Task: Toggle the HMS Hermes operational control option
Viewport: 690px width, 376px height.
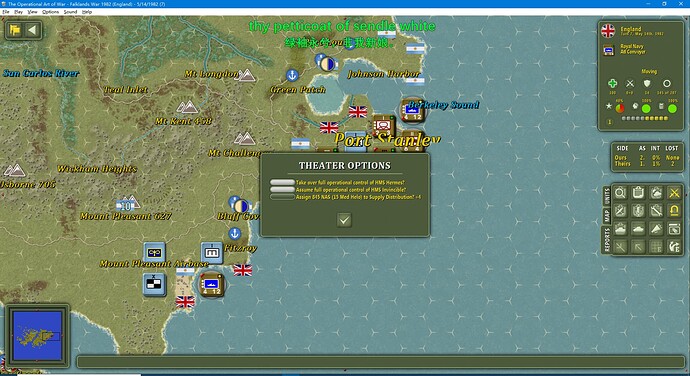Action: click(282, 182)
